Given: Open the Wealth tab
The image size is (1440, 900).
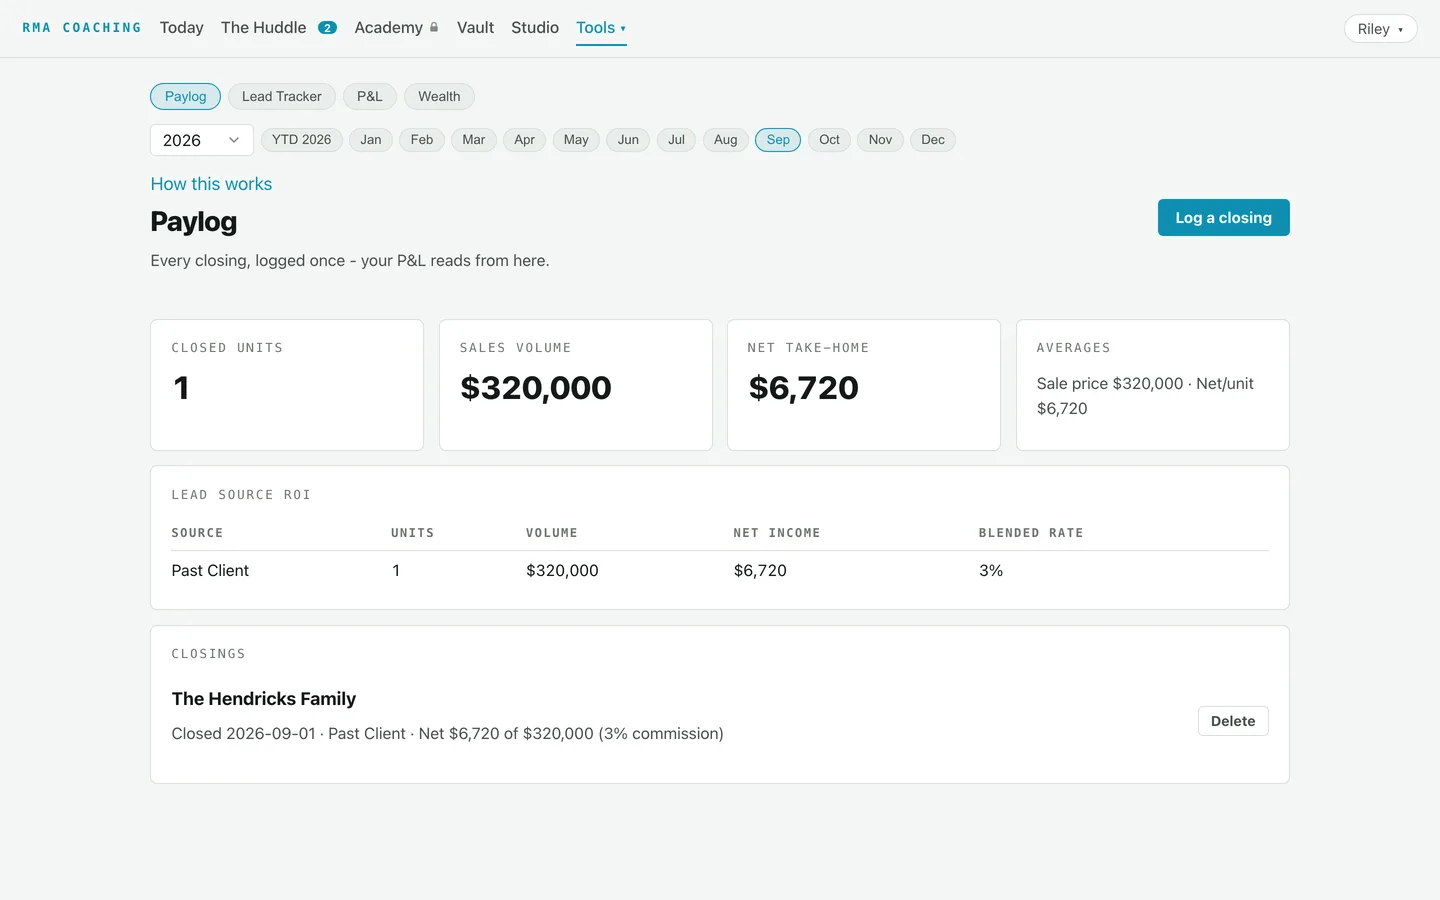Looking at the screenshot, I should [x=439, y=96].
